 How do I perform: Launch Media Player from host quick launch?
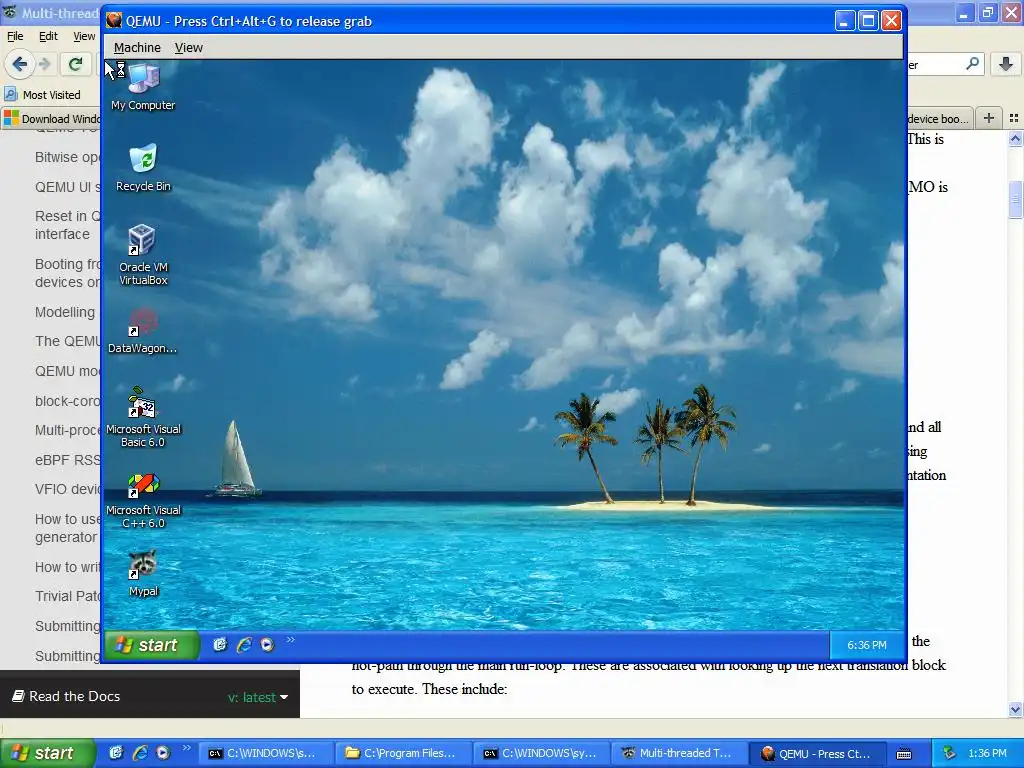click(x=163, y=753)
